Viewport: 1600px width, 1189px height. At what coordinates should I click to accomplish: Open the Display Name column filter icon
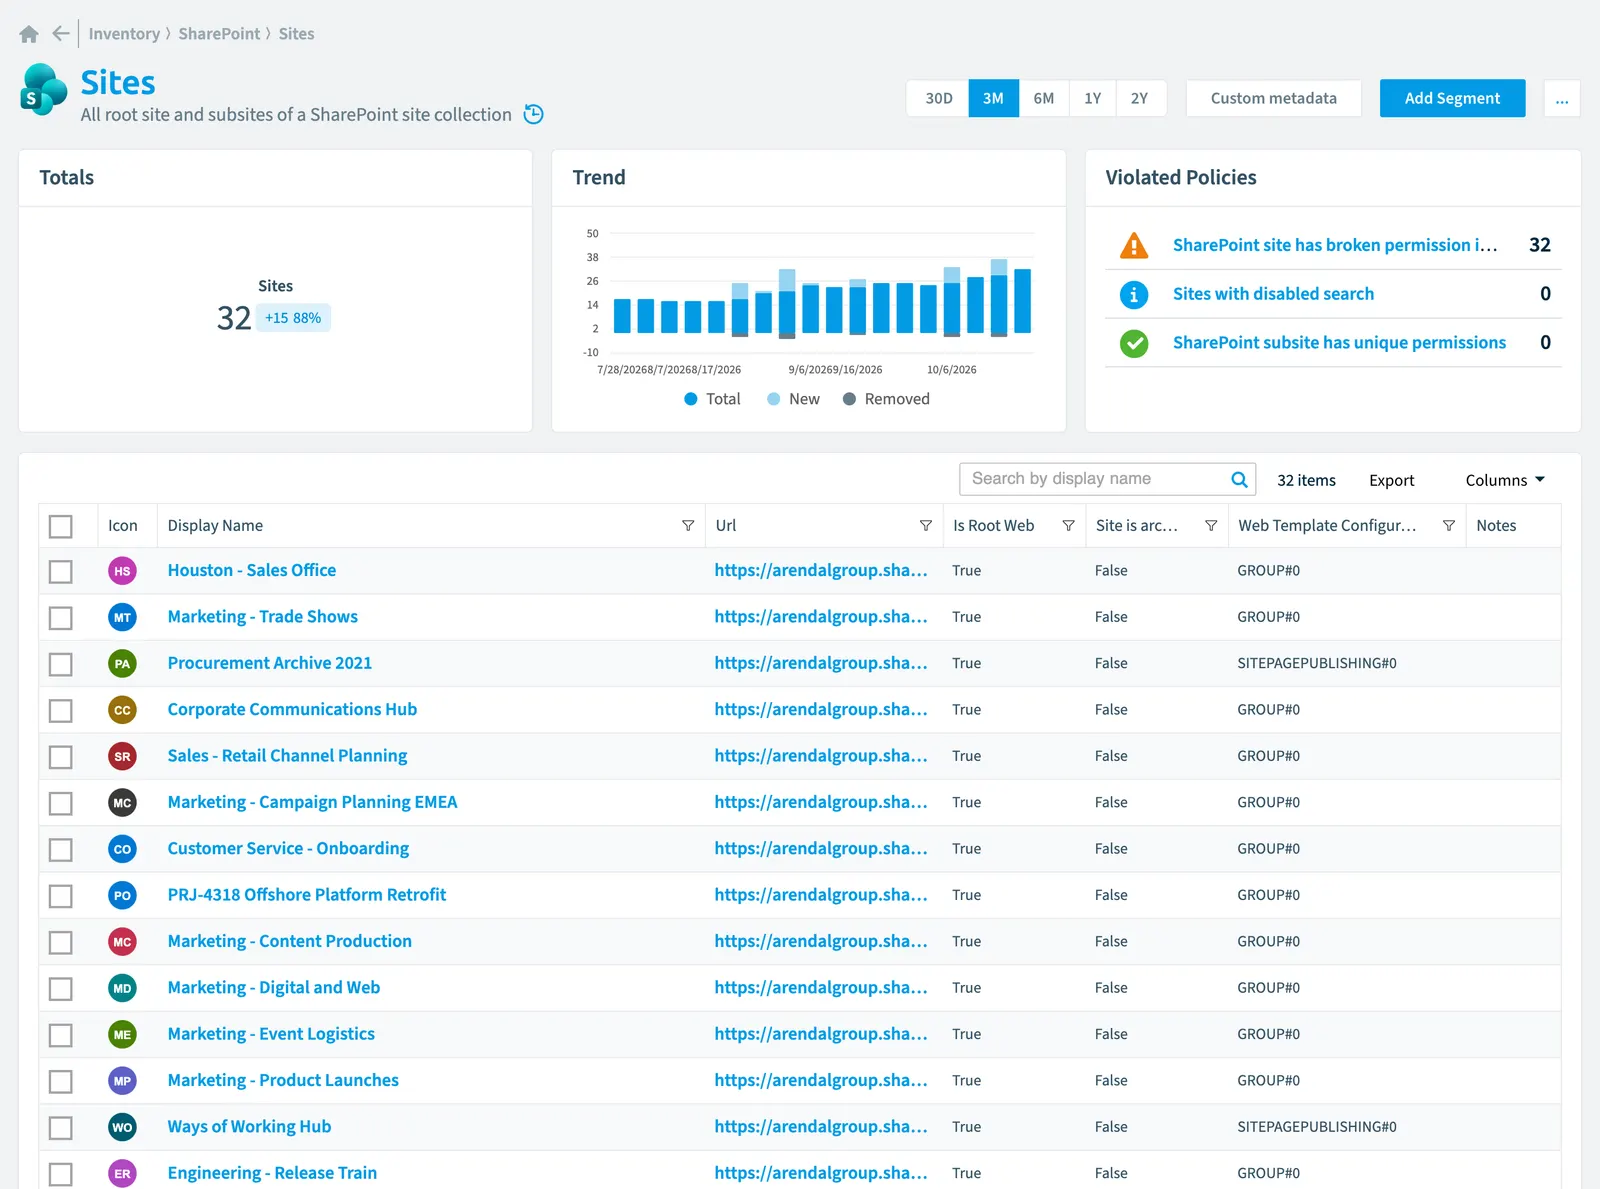[688, 526]
